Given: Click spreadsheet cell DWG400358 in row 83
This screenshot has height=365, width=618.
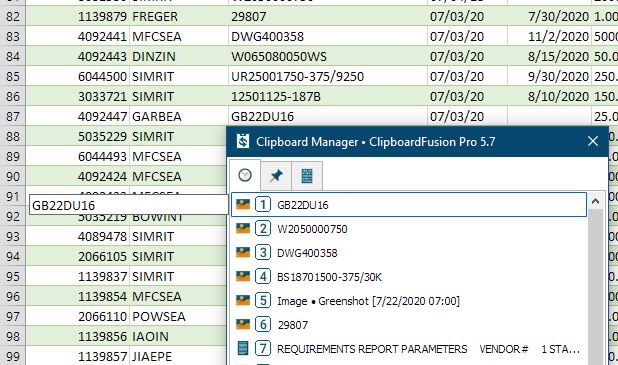Looking at the screenshot, I should click(x=328, y=37).
